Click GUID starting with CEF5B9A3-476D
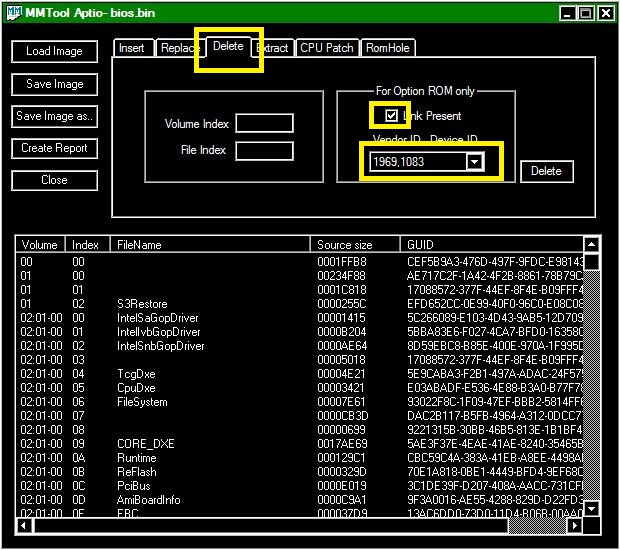Screen dimensions: 620x550 click(x=495, y=262)
